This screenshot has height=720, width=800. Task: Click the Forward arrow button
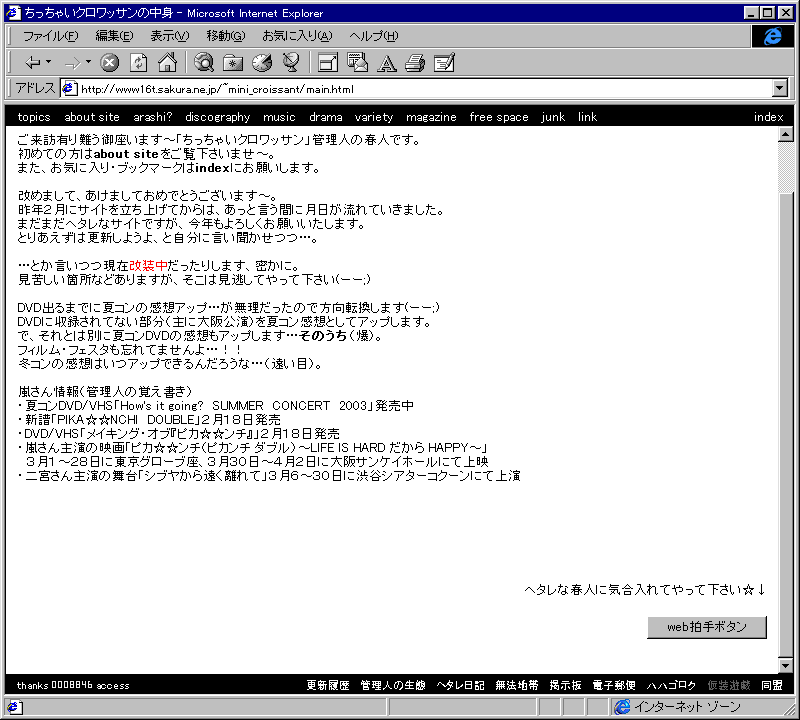click(72, 63)
